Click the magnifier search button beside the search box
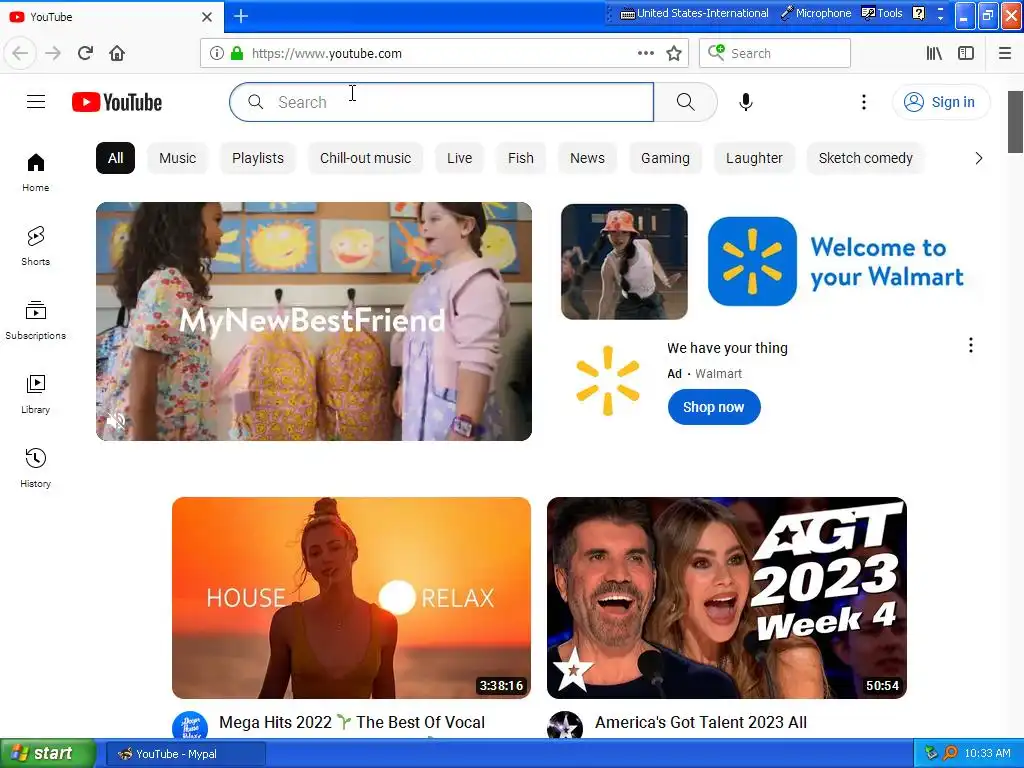This screenshot has width=1024, height=768. point(685,102)
